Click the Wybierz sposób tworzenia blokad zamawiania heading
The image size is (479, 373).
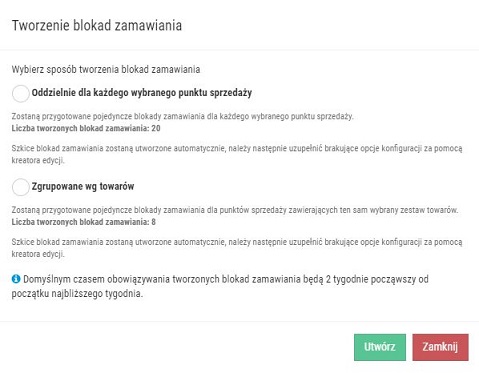click(x=106, y=69)
